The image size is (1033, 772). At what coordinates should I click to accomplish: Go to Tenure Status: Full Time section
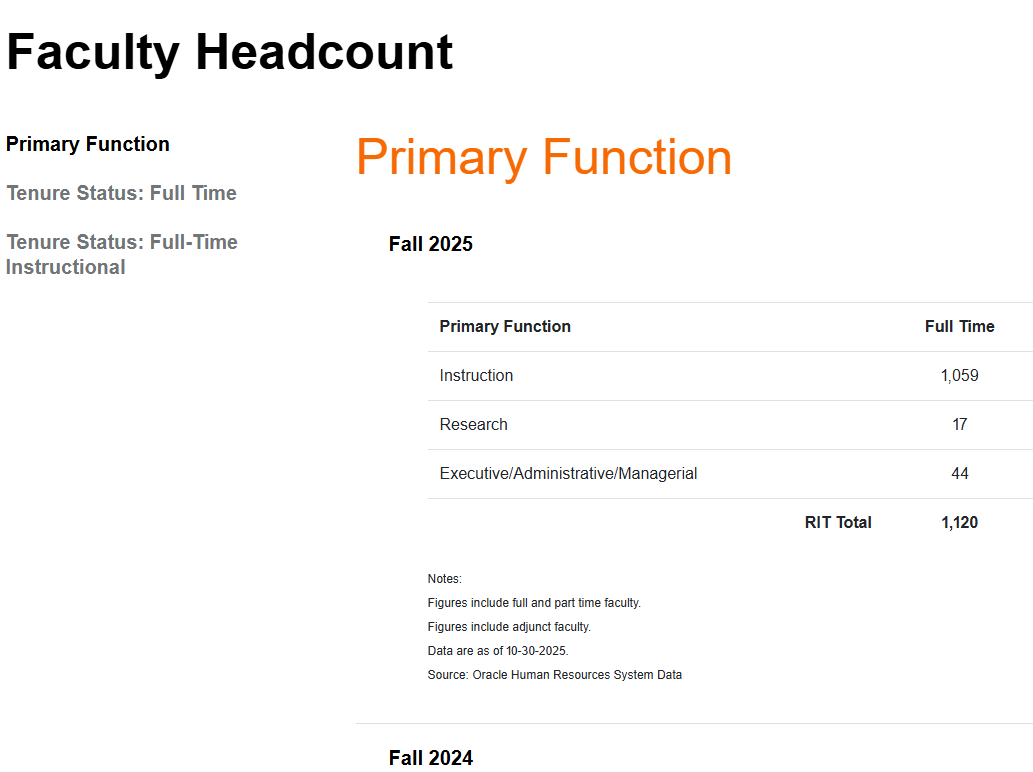(x=121, y=193)
